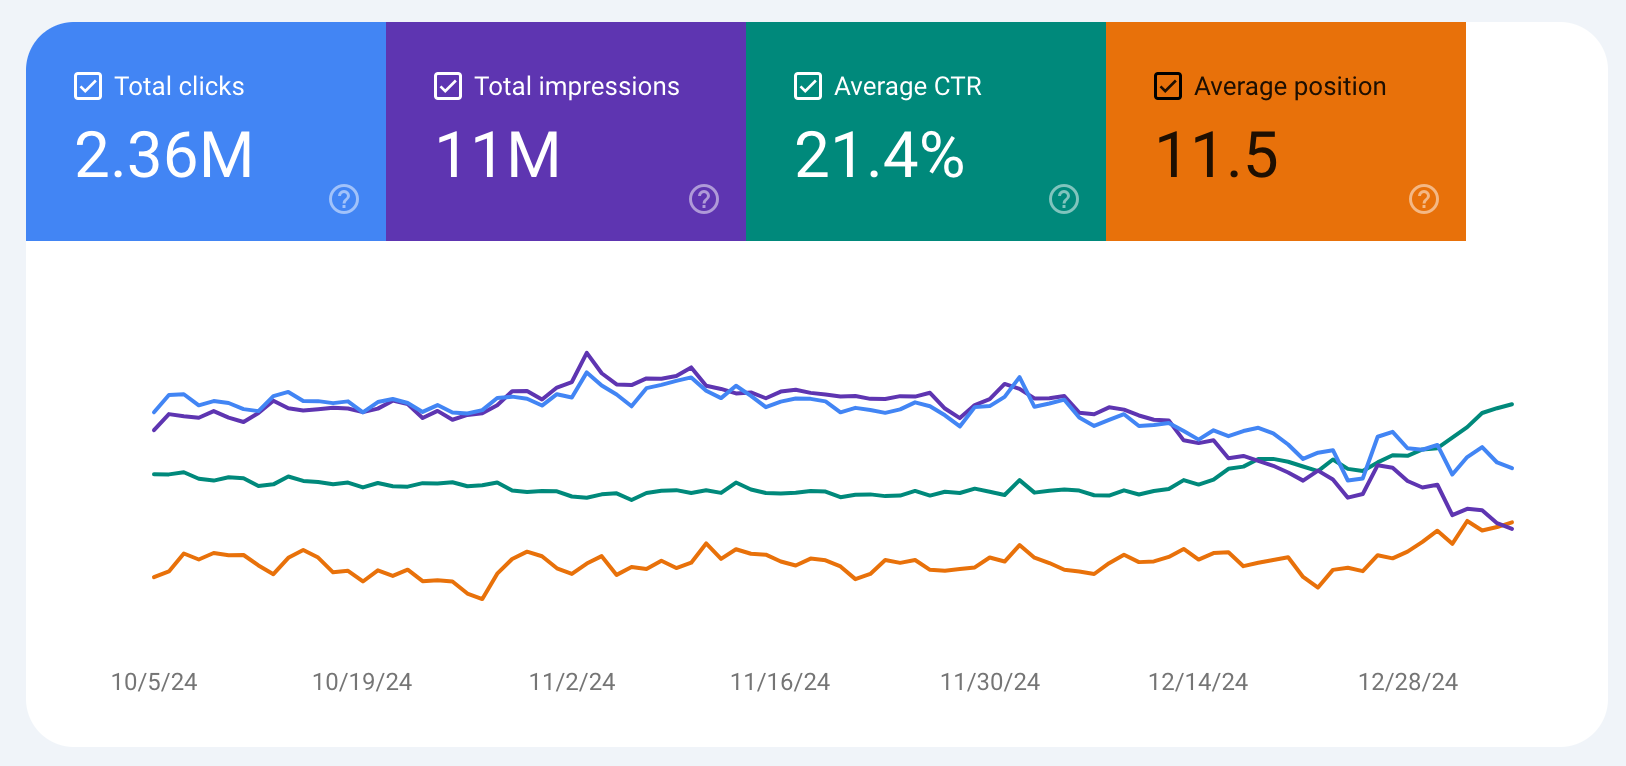Uncheck the Total clicks checkbox
The image size is (1626, 766).
click(x=88, y=86)
